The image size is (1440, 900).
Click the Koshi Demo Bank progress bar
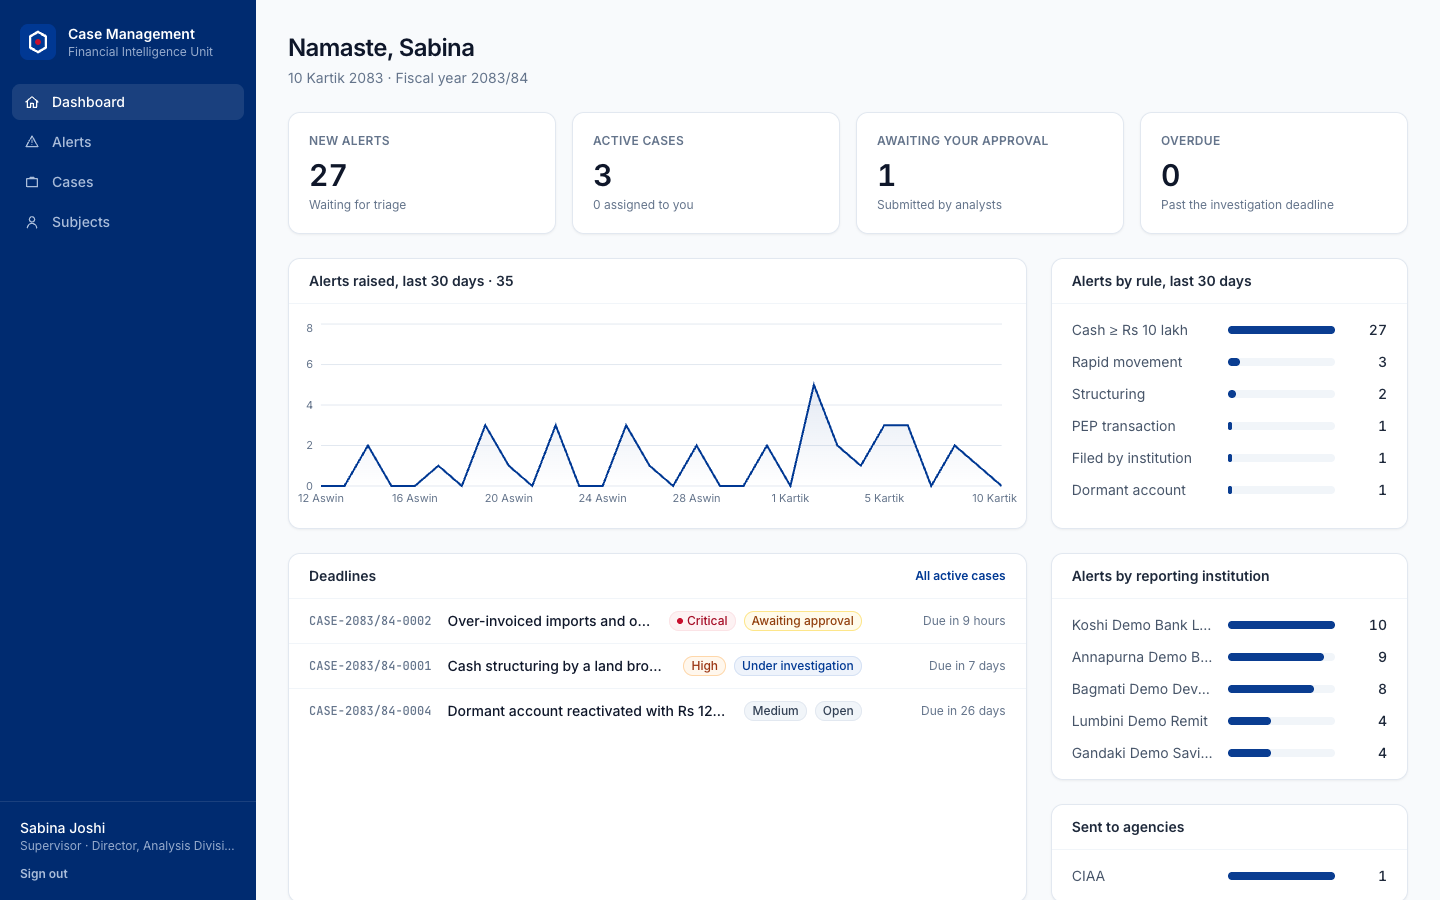(1281, 625)
